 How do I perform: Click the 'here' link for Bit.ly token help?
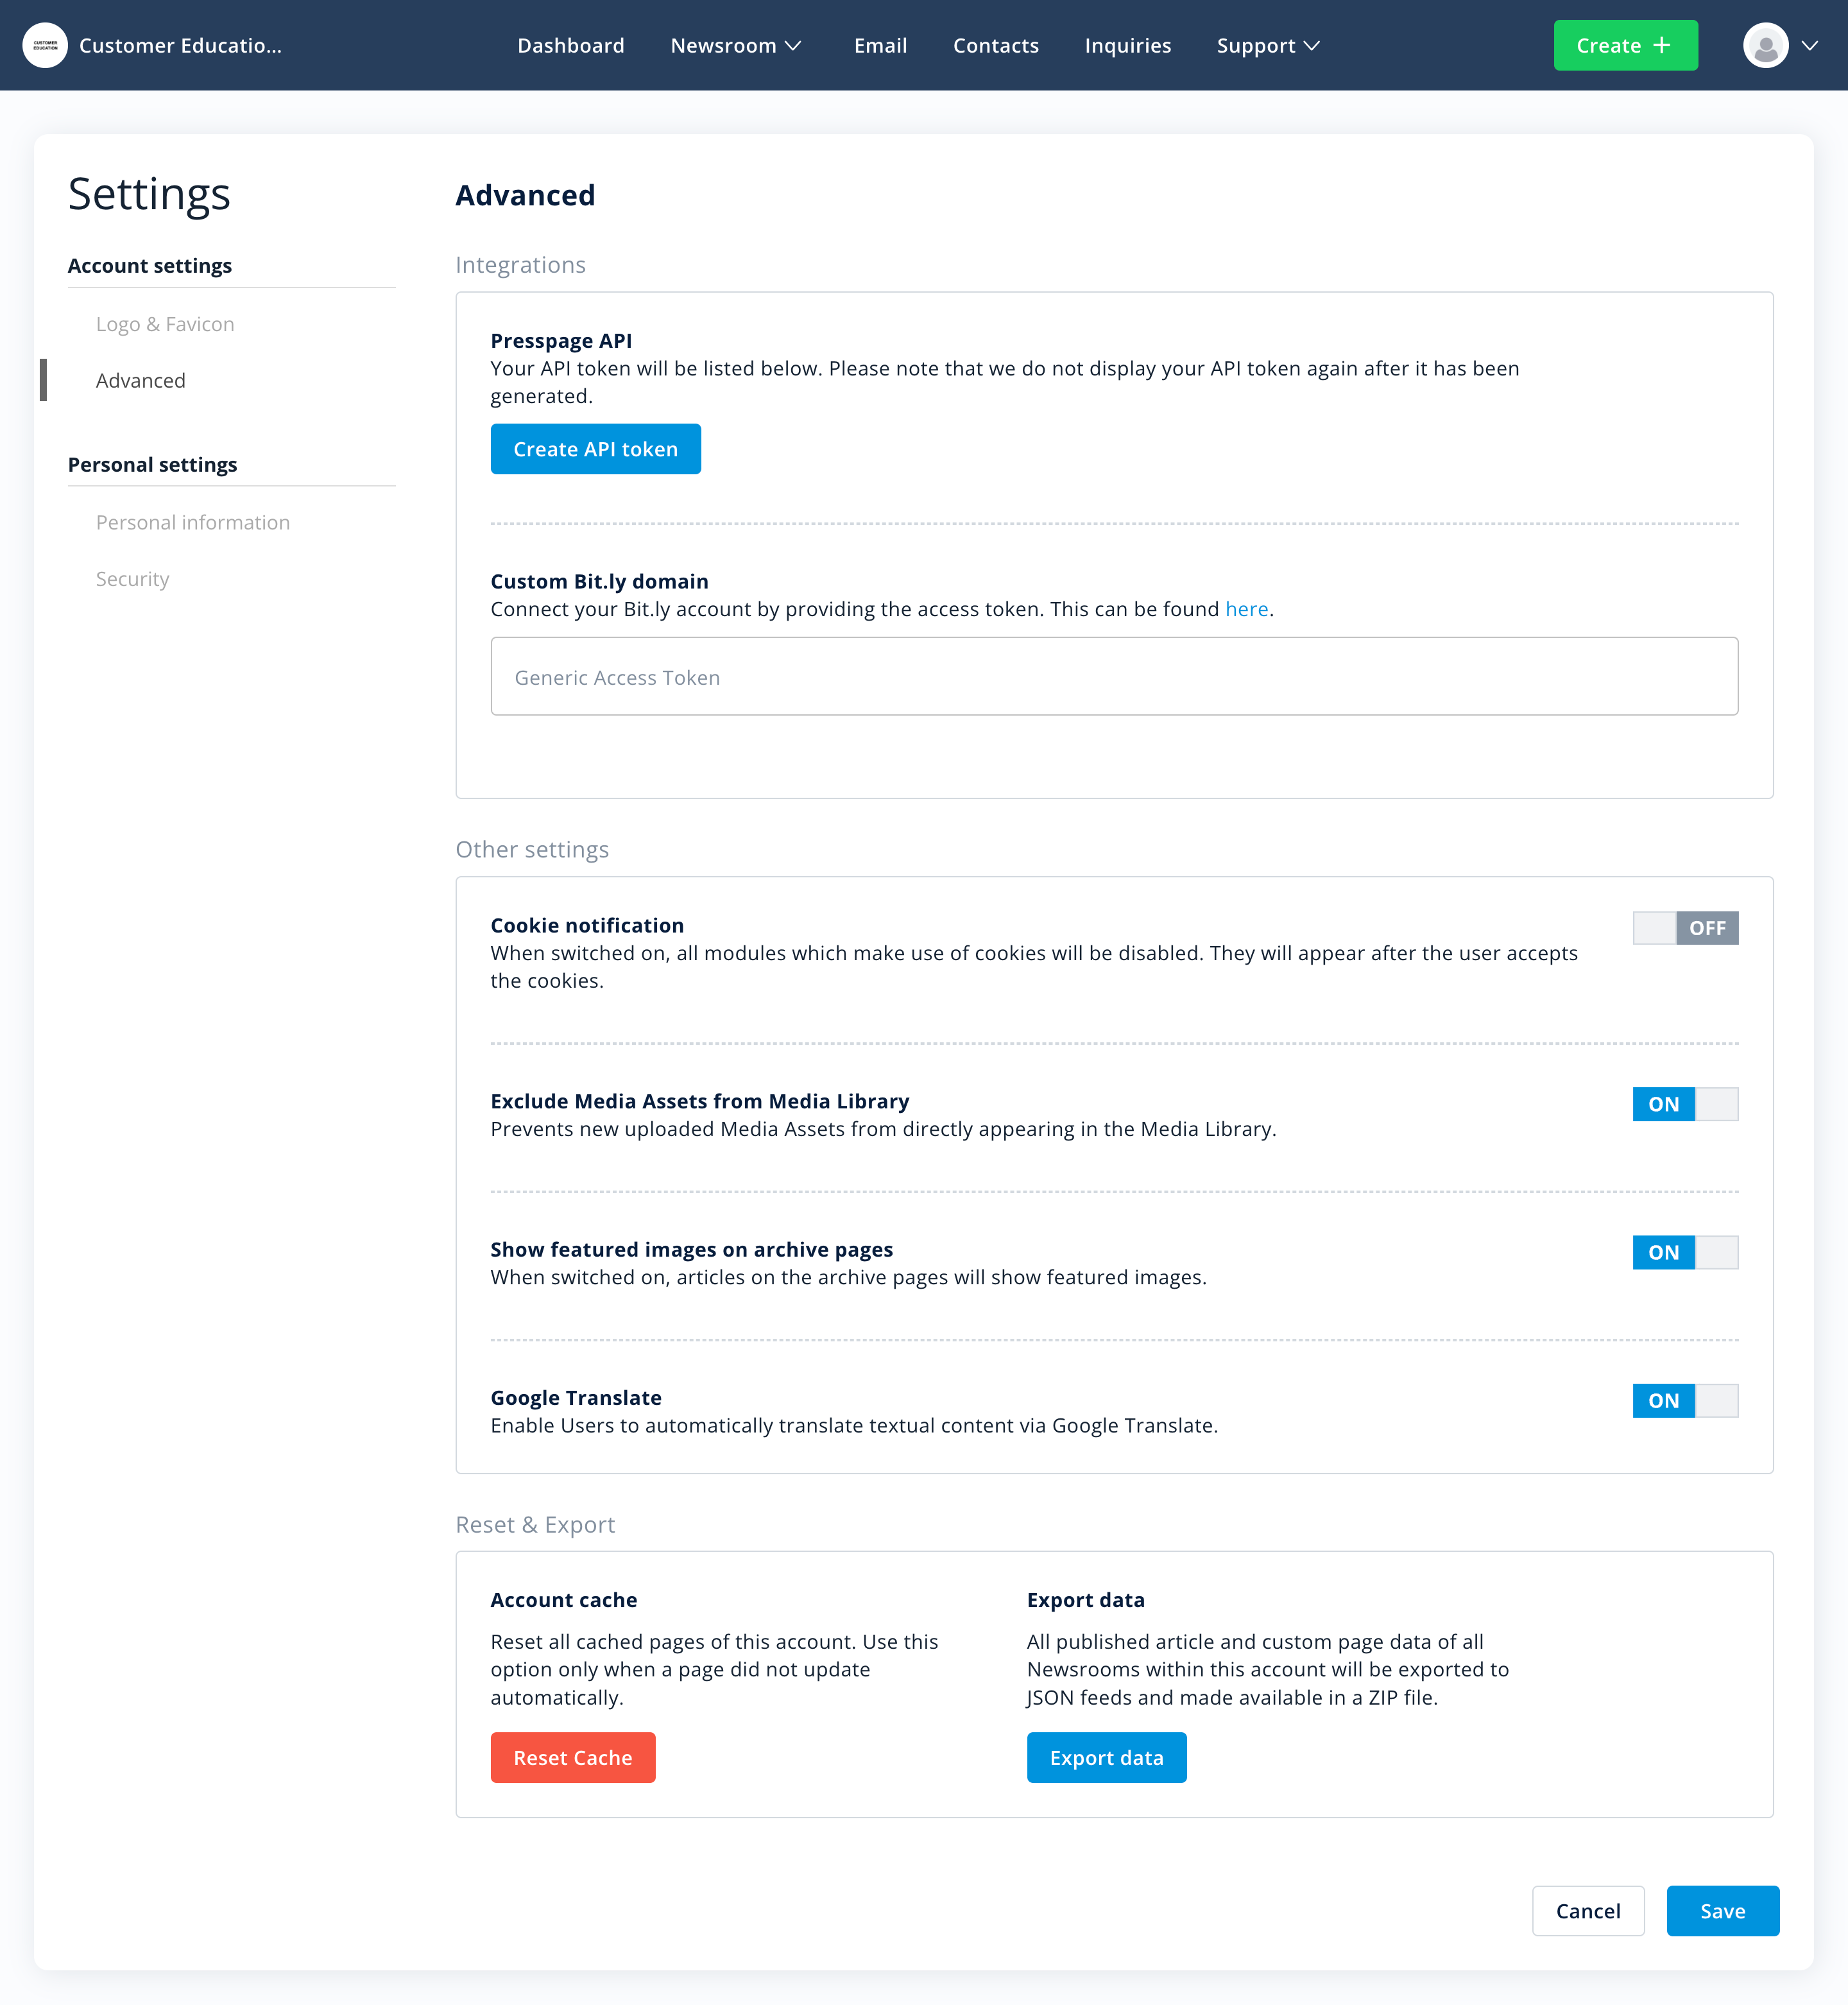(1246, 609)
